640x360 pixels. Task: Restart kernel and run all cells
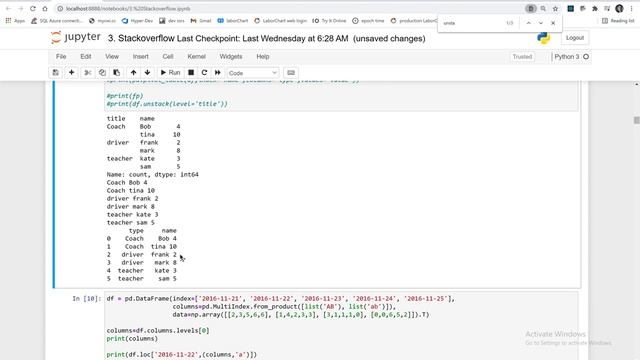(x=218, y=73)
